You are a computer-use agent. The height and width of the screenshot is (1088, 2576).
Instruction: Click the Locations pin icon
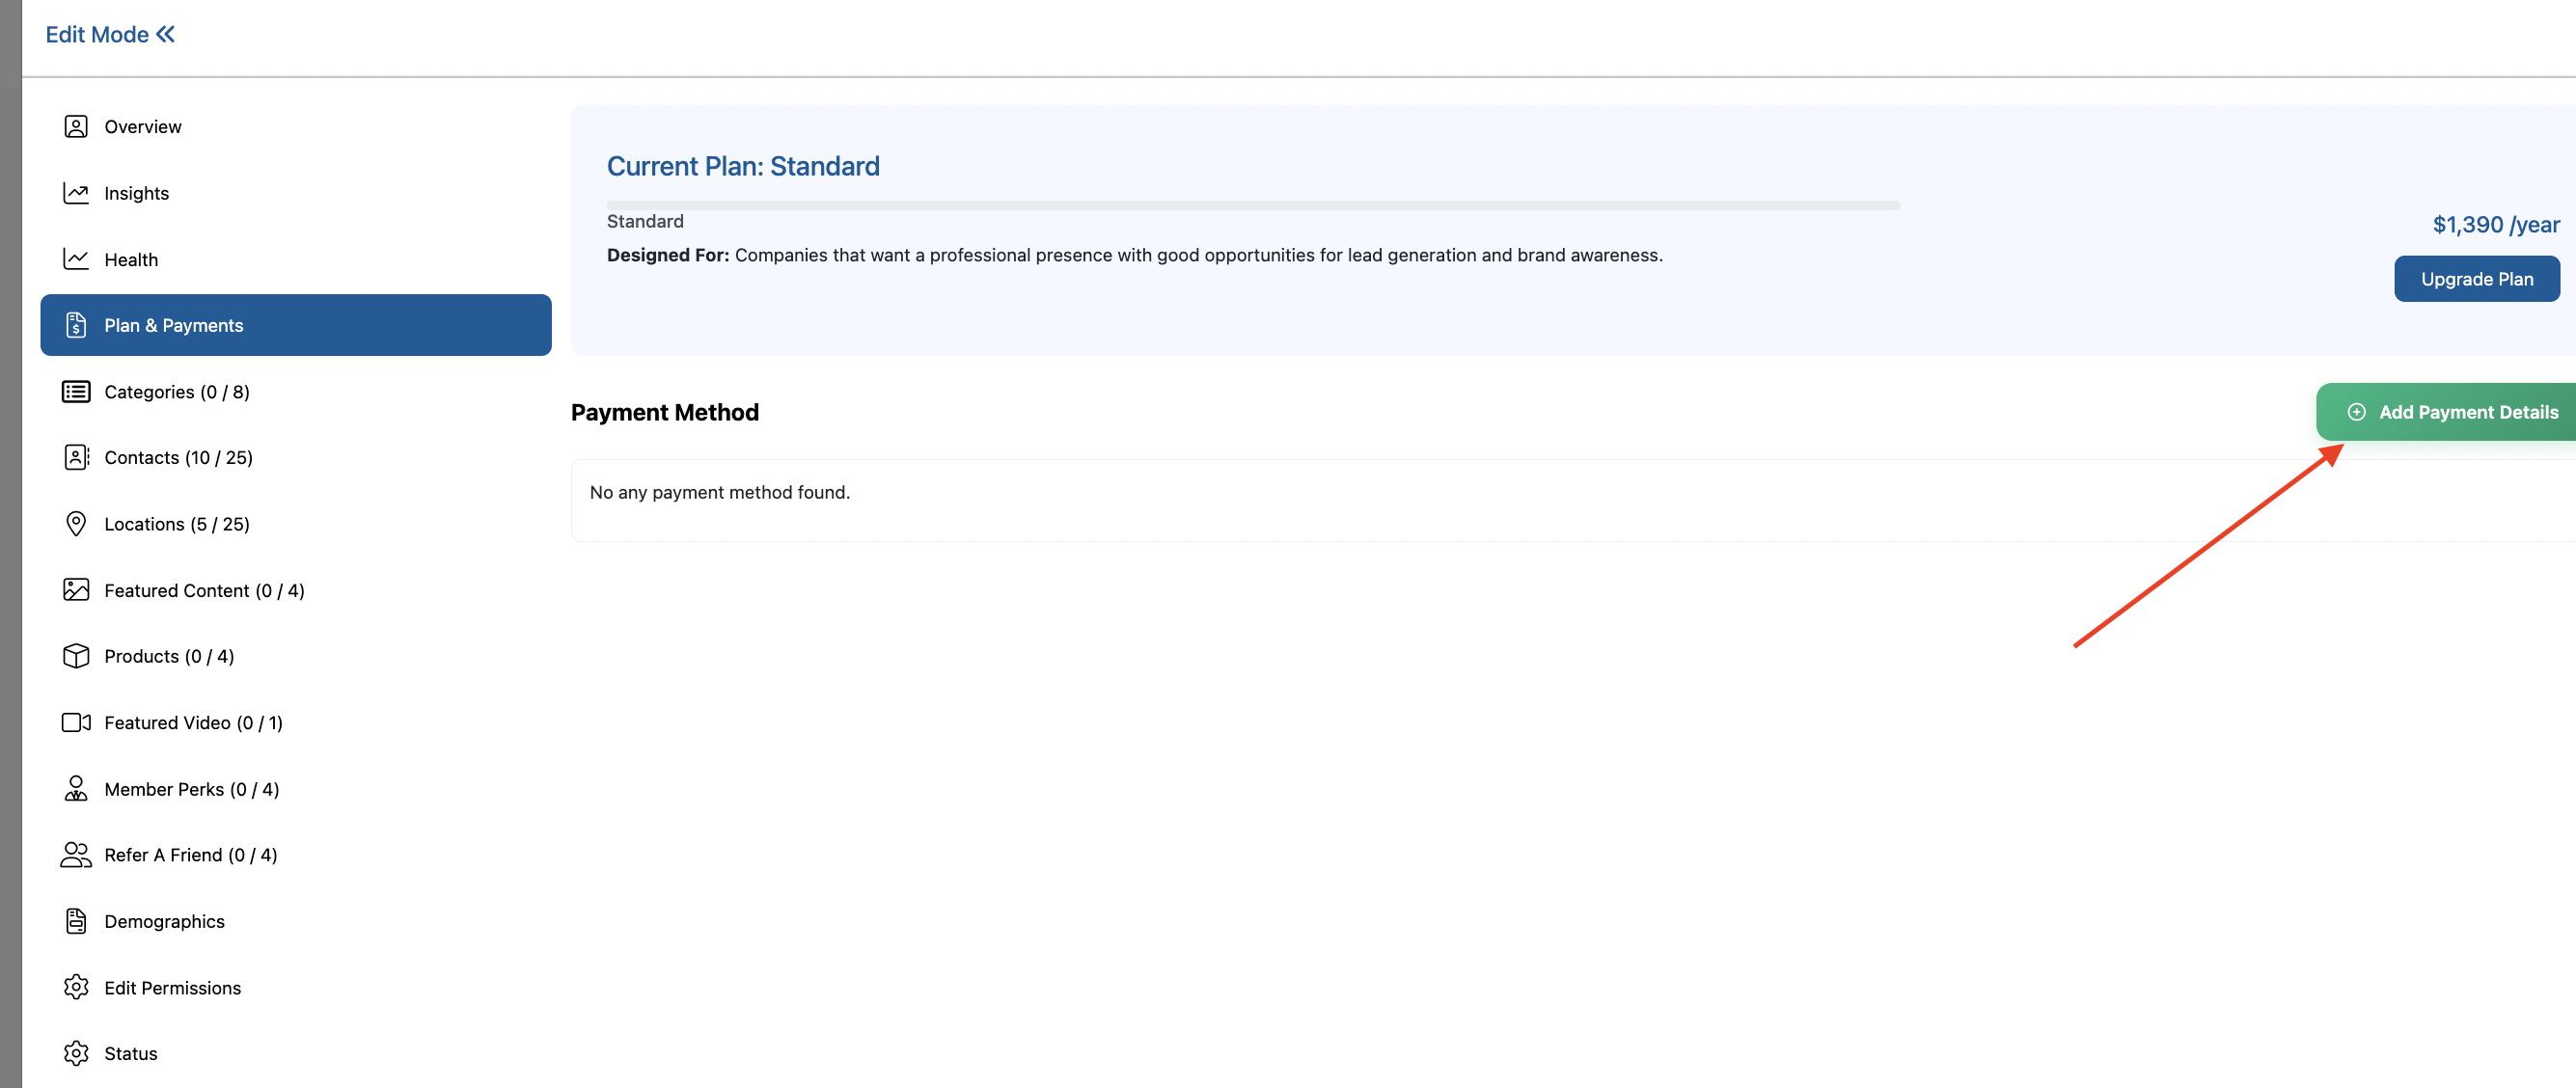pos(76,524)
